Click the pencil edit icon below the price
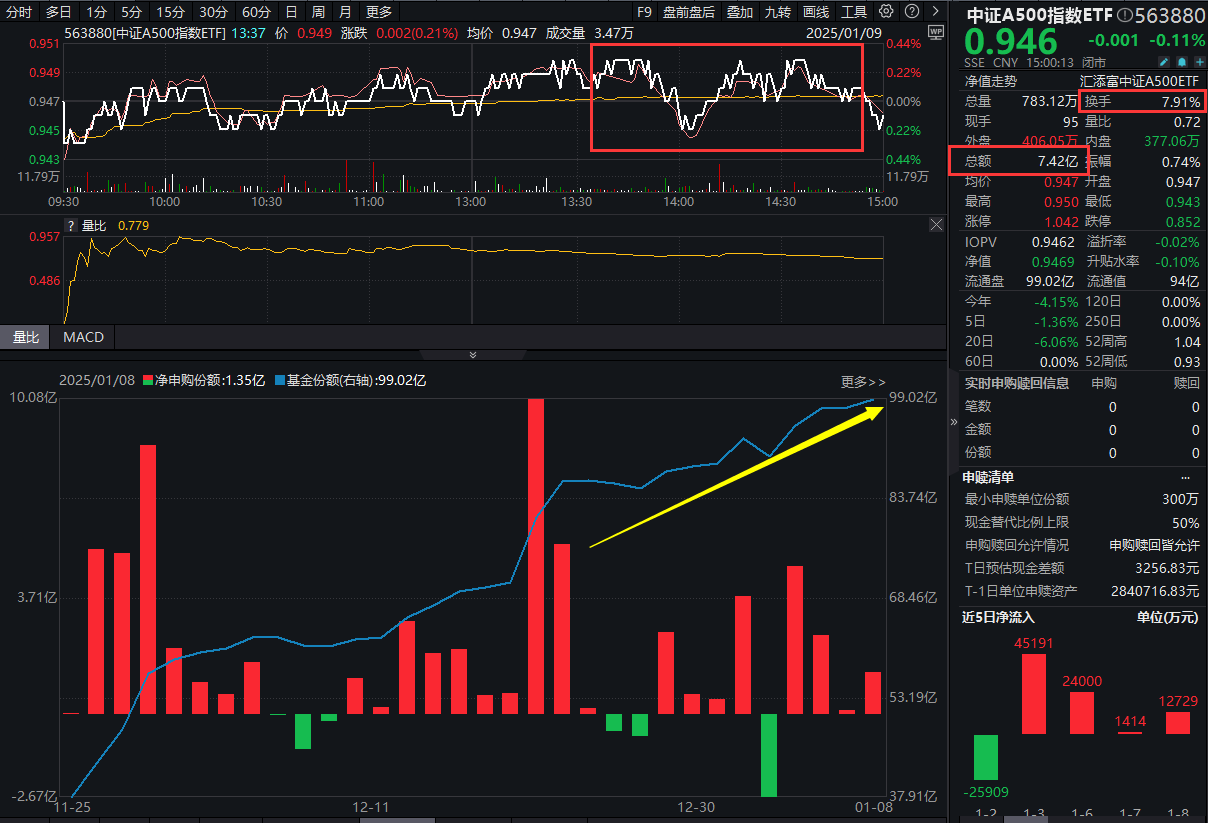The width and height of the screenshot is (1208, 823). point(1162,61)
